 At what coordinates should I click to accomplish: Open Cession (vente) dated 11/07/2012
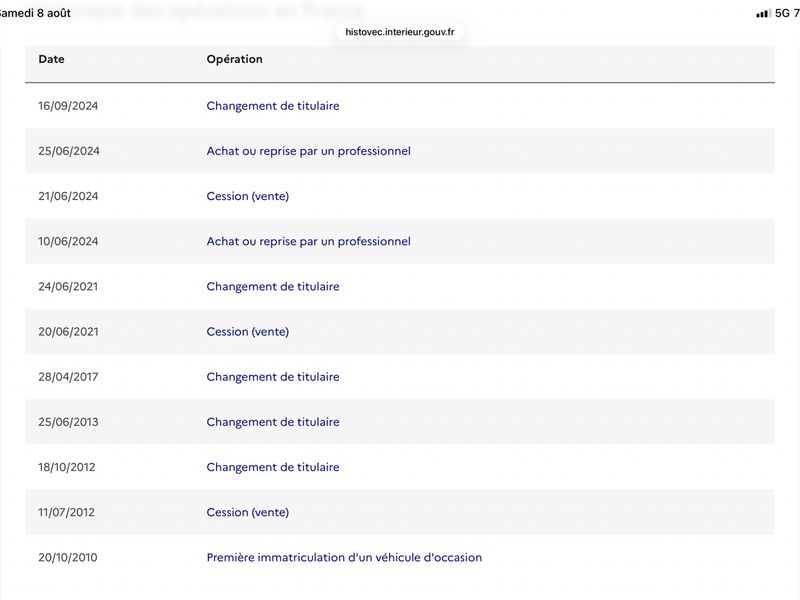click(247, 512)
